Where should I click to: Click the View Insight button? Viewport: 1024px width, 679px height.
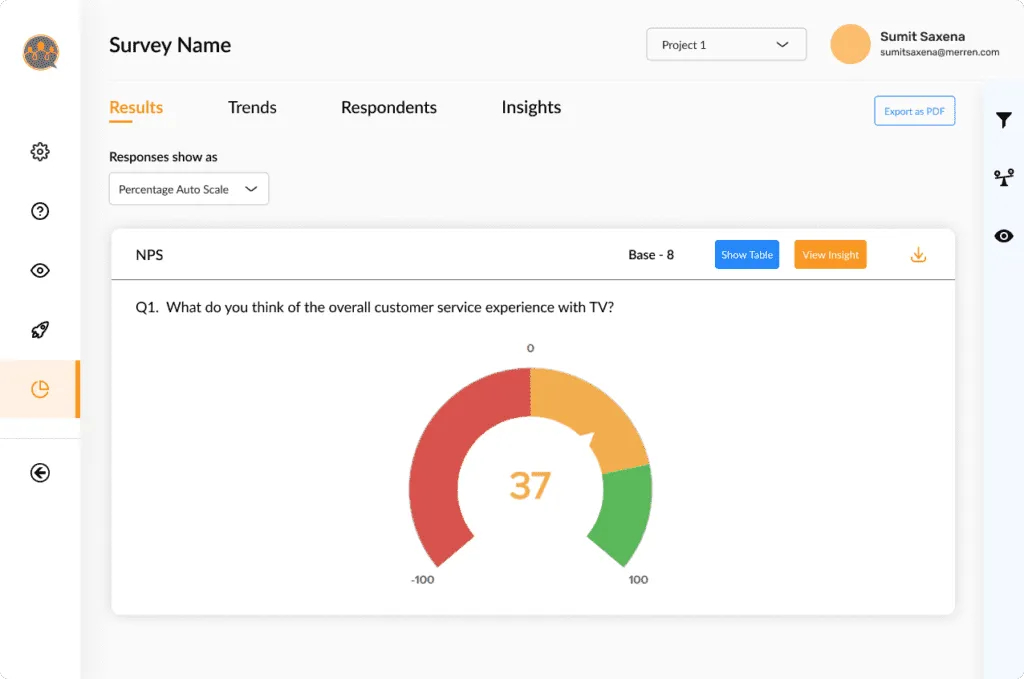pyautogui.click(x=830, y=255)
